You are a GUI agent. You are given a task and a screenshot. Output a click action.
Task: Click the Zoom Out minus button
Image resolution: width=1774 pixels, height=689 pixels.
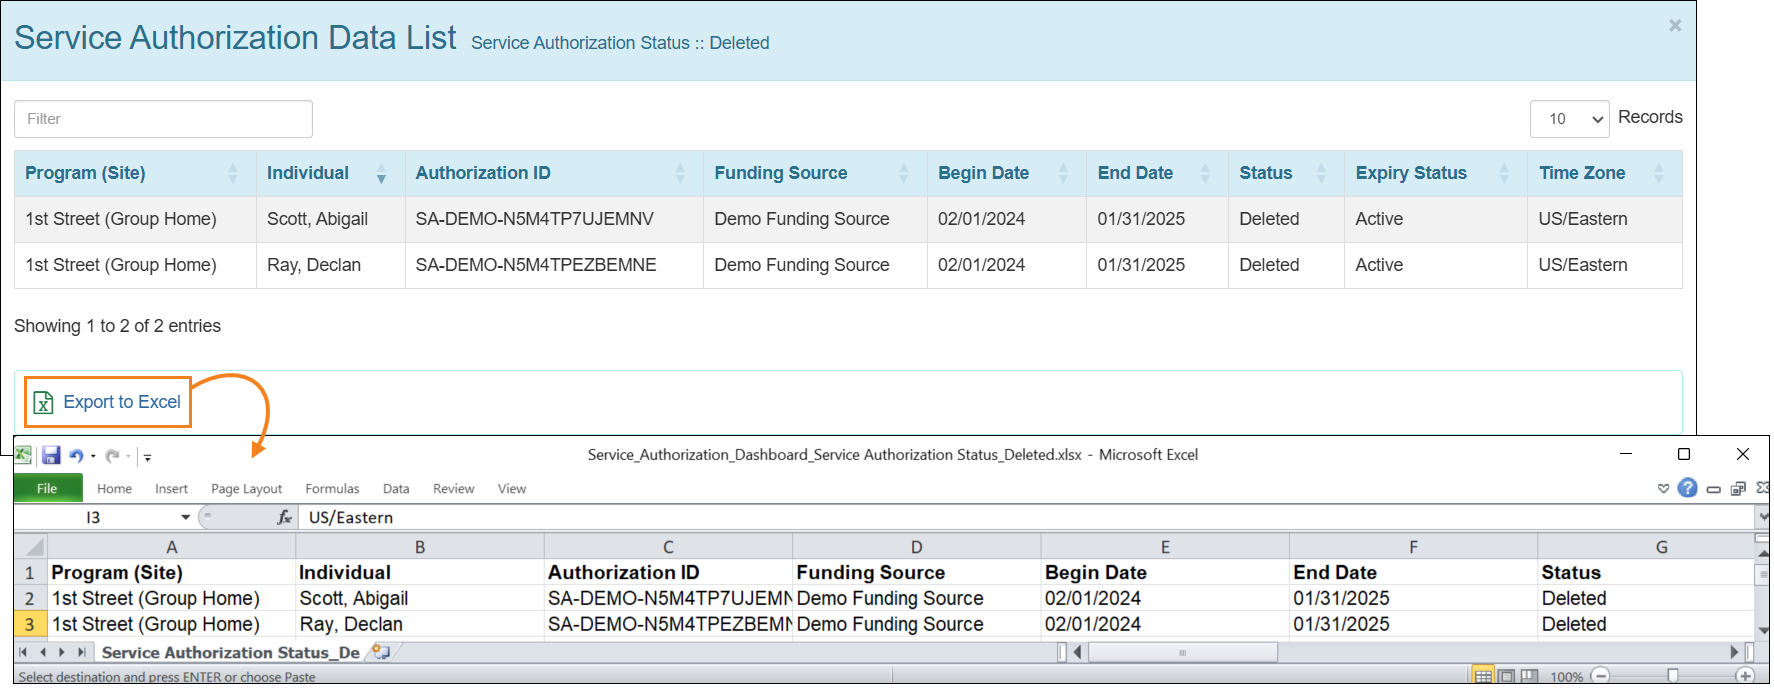(x=1600, y=676)
